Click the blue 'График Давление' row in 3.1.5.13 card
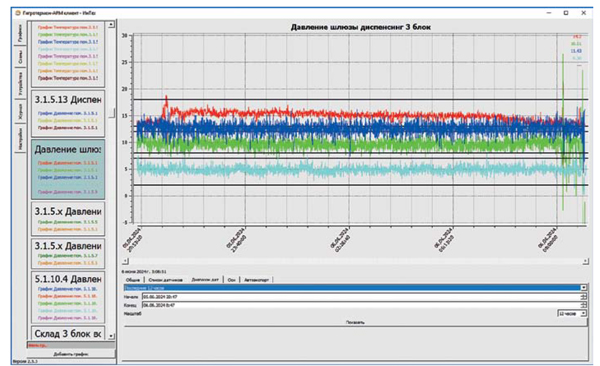The width and height of the screenshot is (600, 366). [x=68, y=113]
